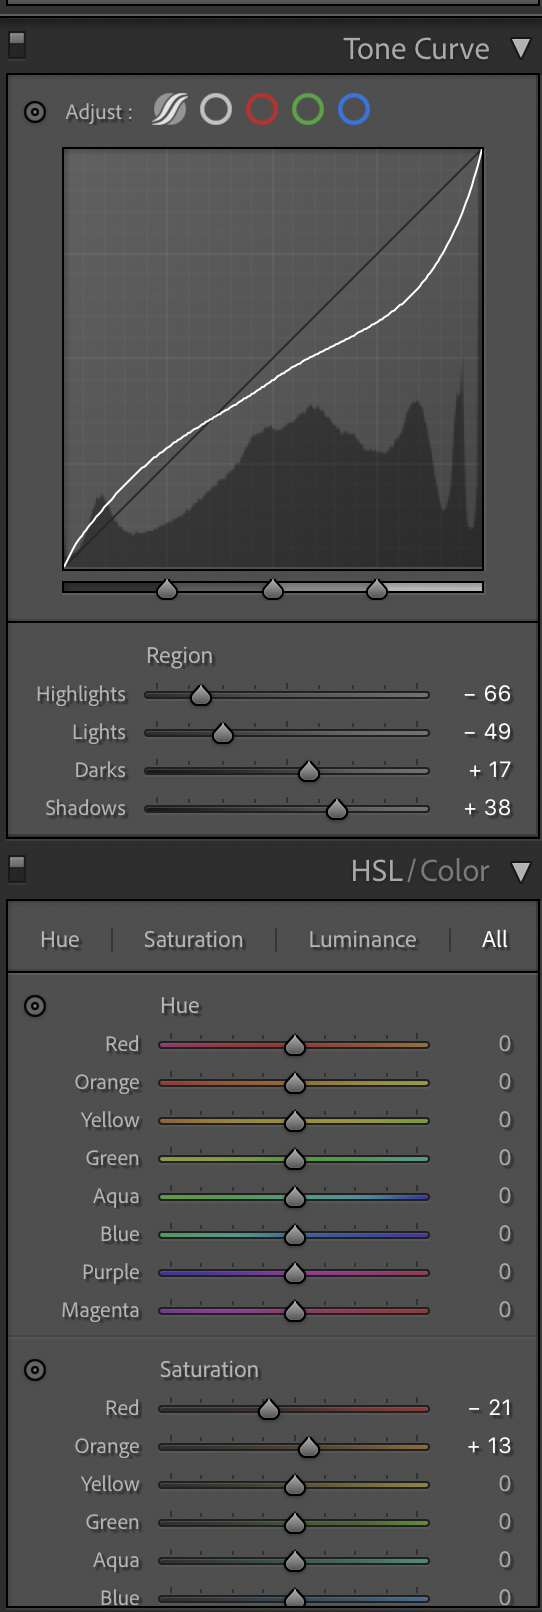The image size is (542, 1612).
Task: Switch to Color mode in HSL header
Action: click(x=455, y=871)
